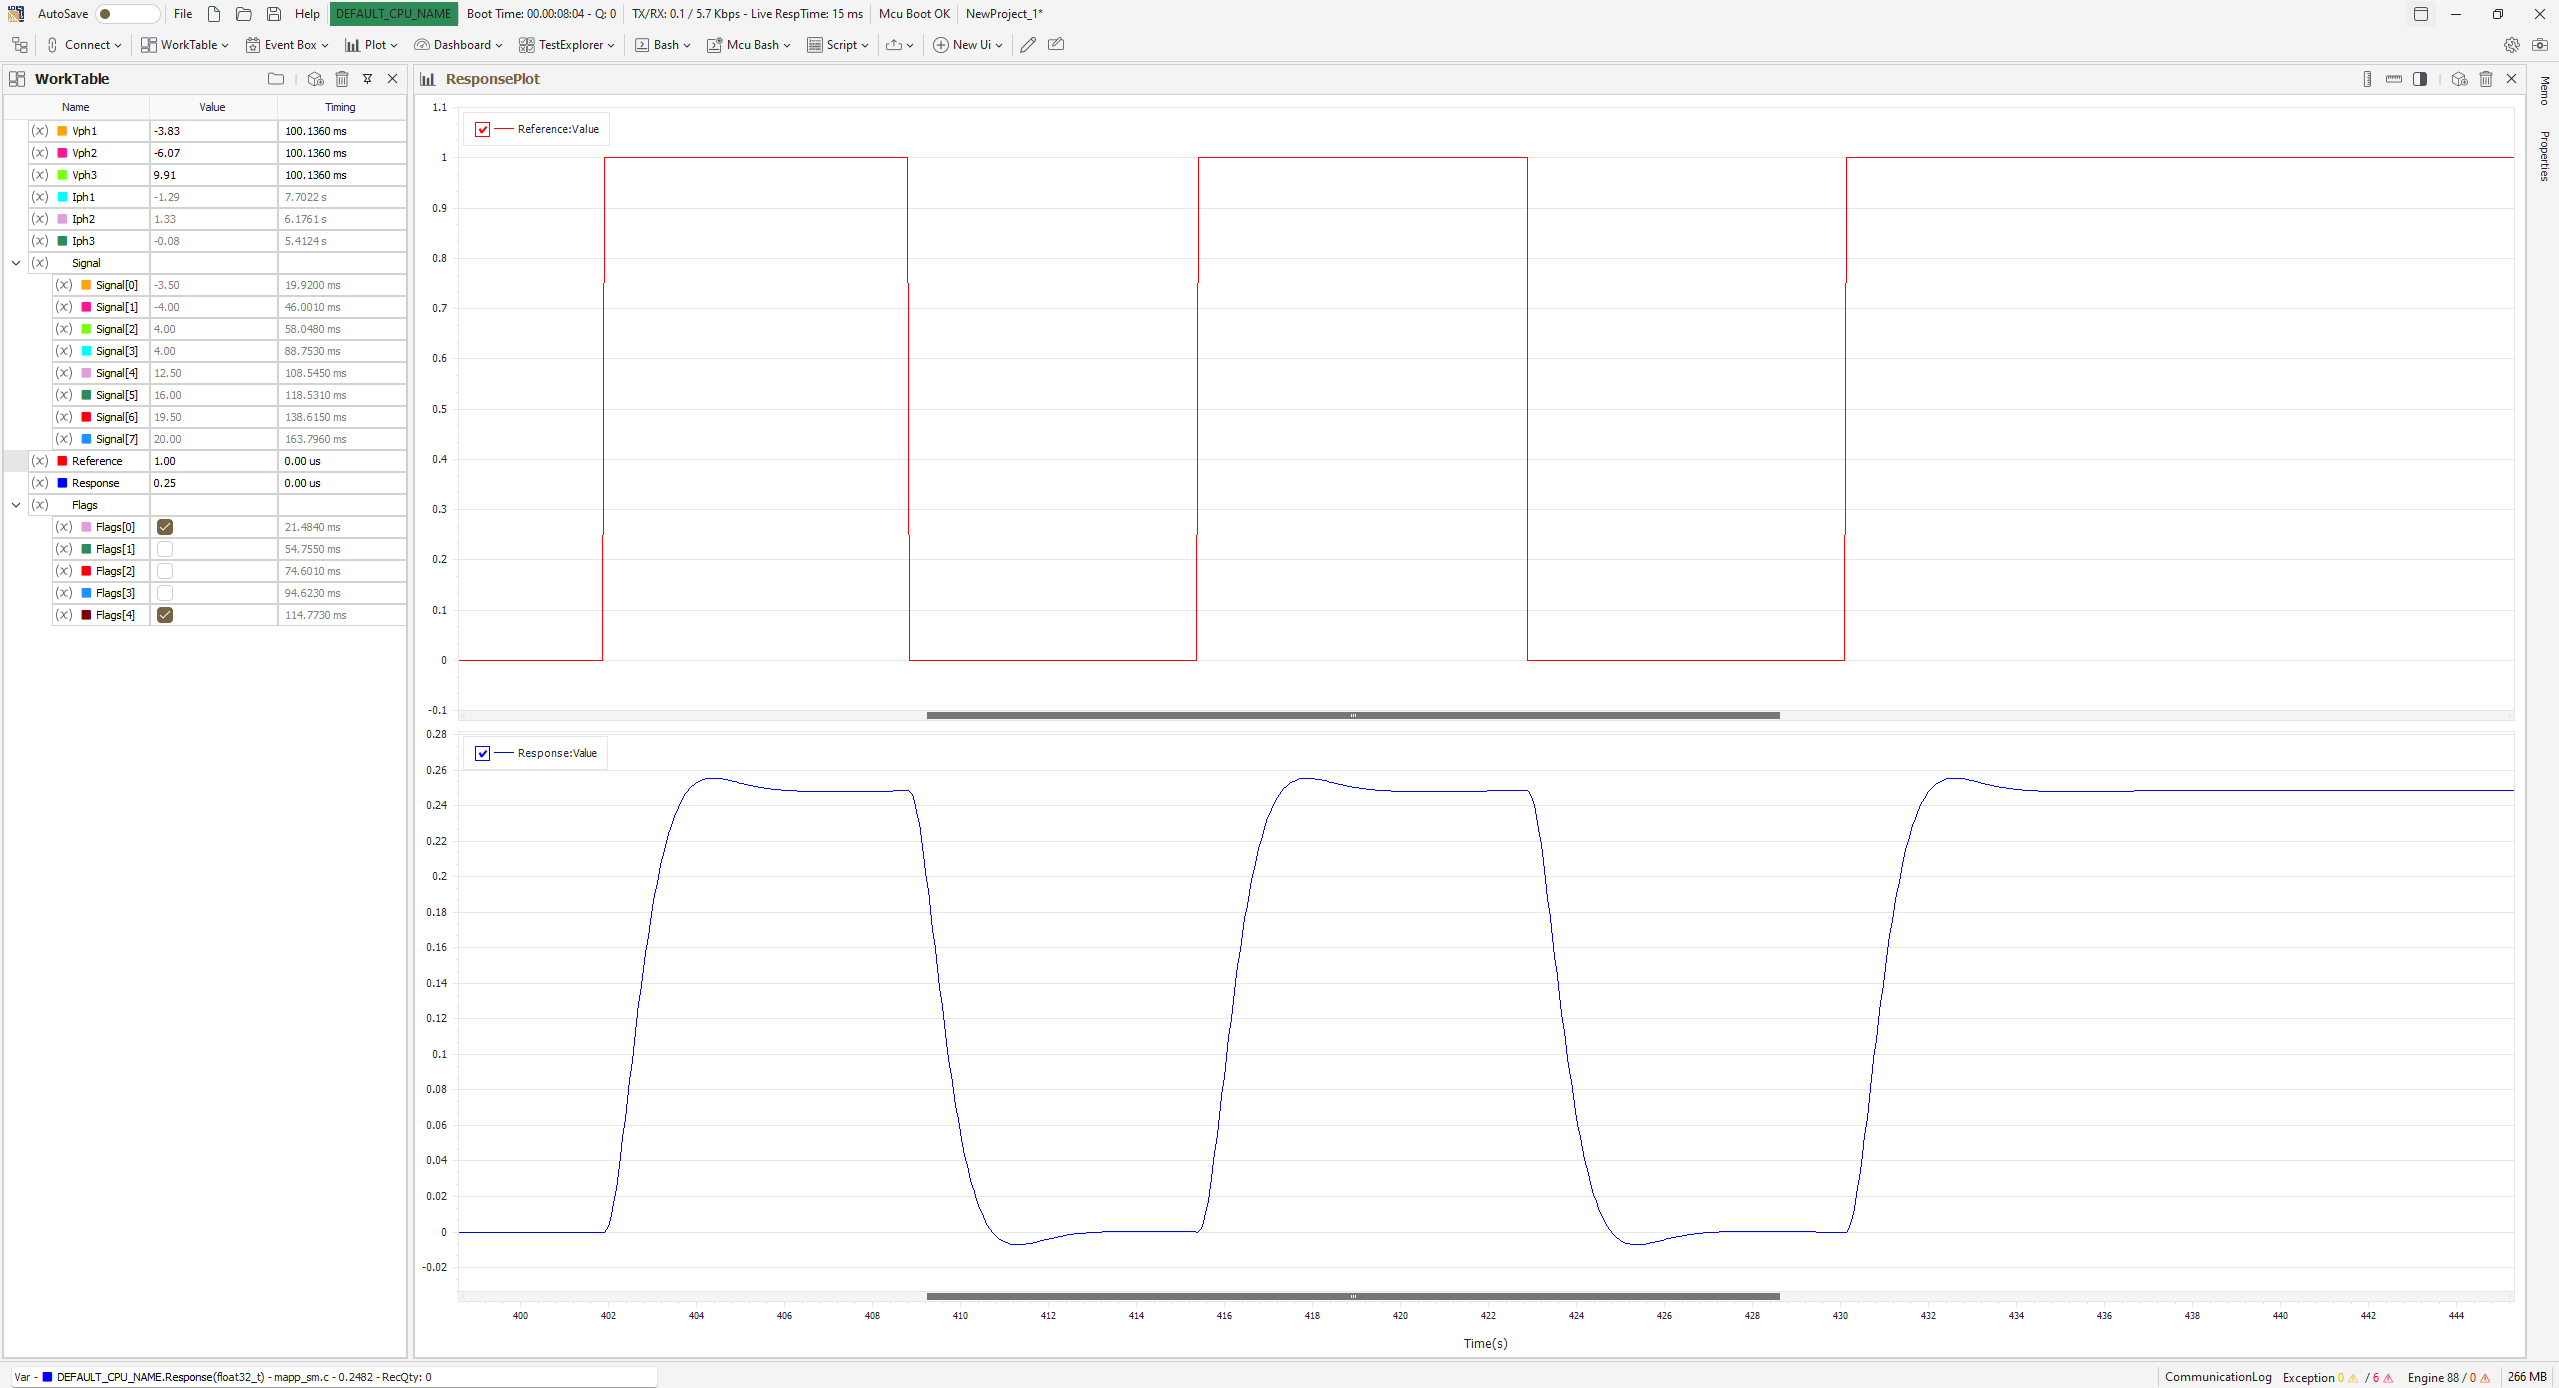Open the TestExplorer dropdown
This screenshot has width=2559, height=1388.
tap(567, 45)
